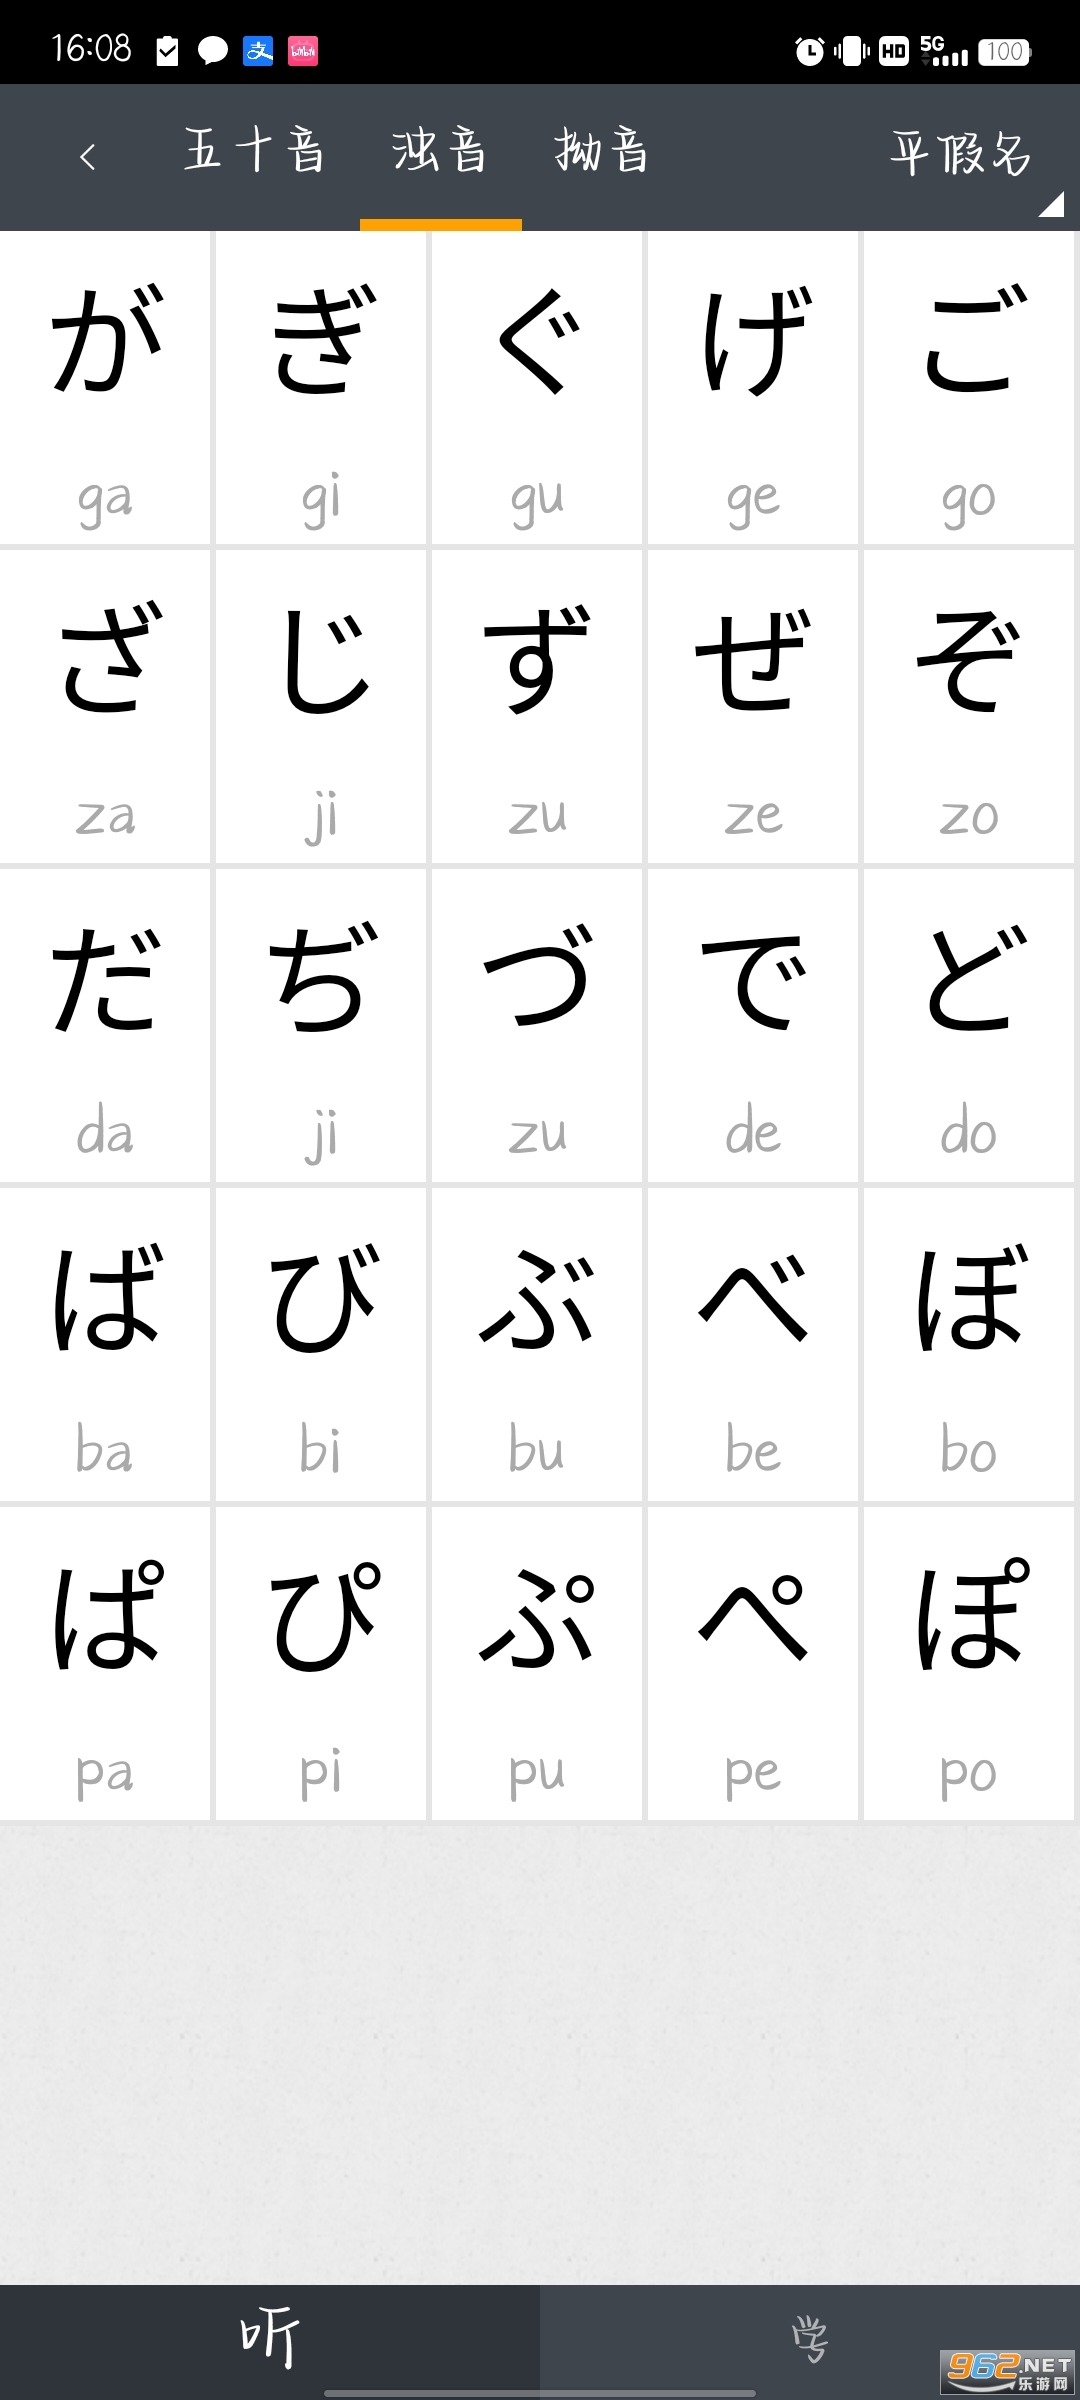Viewport: 1080px width, 2400px height.
Task: Switch to the 五十音 tab
Action: tap(255, 152)
